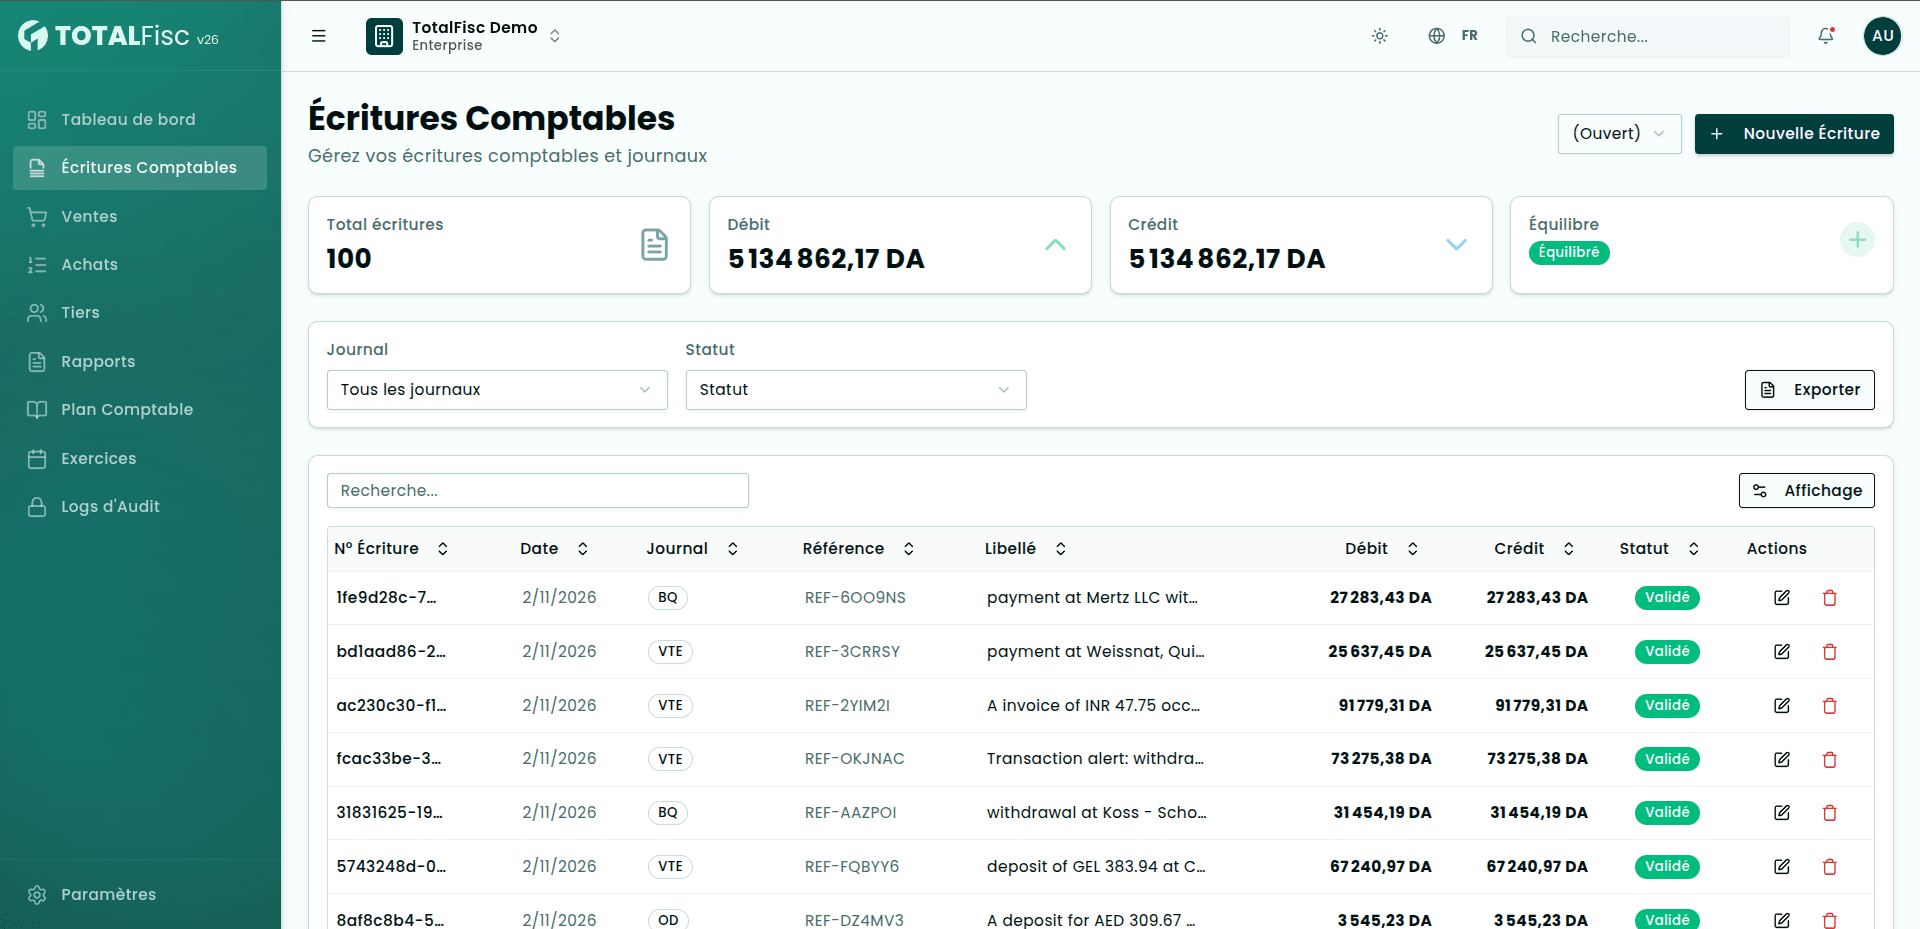Open the Tous les journaux dropdown
The height and width of the screenshot is (929, 1920).
[496, 390]
